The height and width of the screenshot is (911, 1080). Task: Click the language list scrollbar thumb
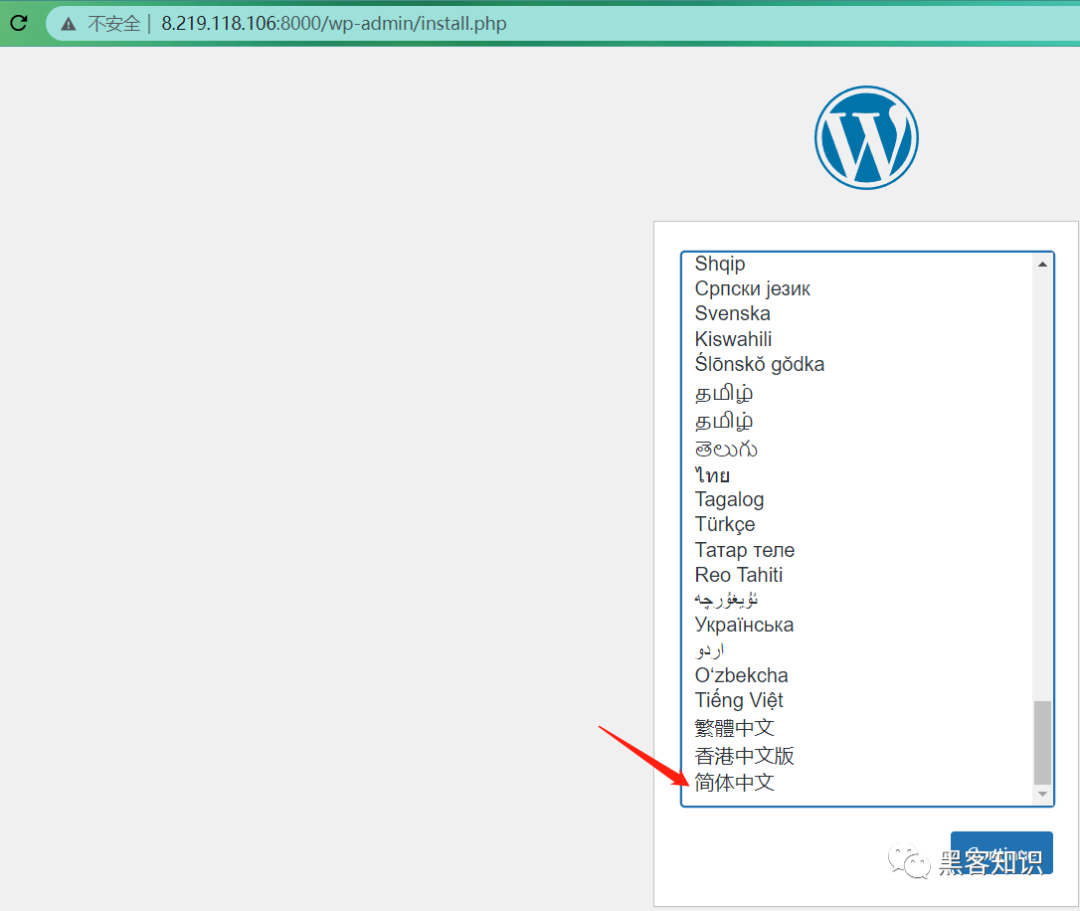[1042, 742]
